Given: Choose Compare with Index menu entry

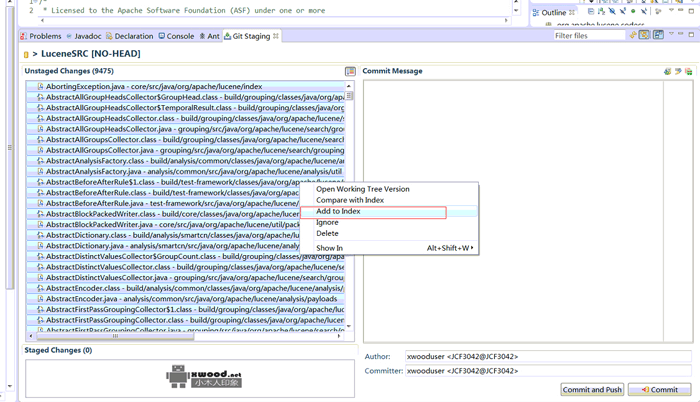Looking at the screenshot, I should [350, 200].
